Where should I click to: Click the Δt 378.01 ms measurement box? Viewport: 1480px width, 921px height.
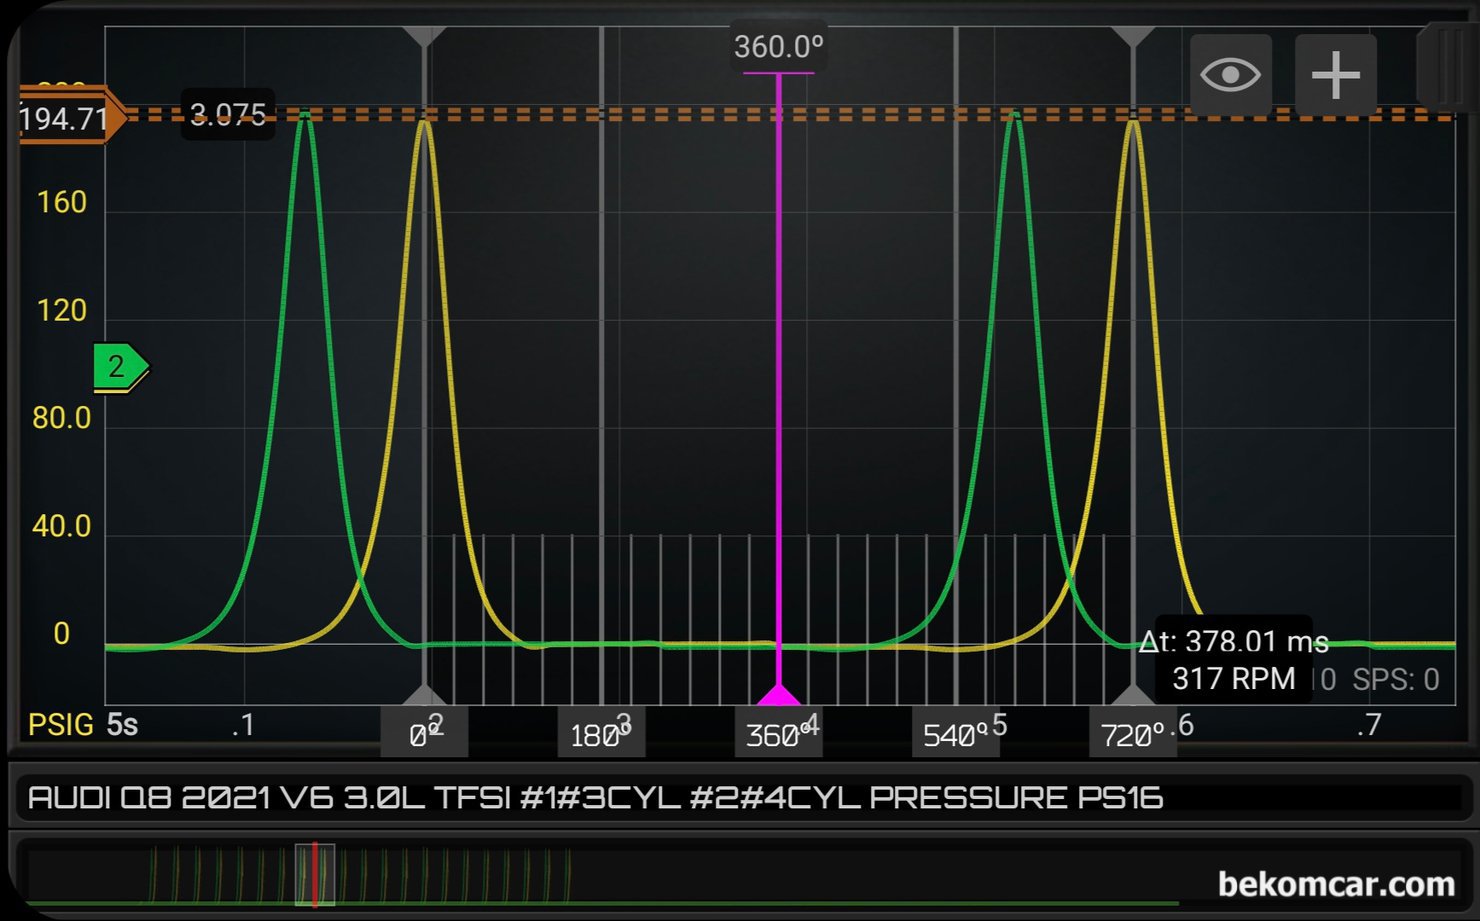click(1235, 660)
